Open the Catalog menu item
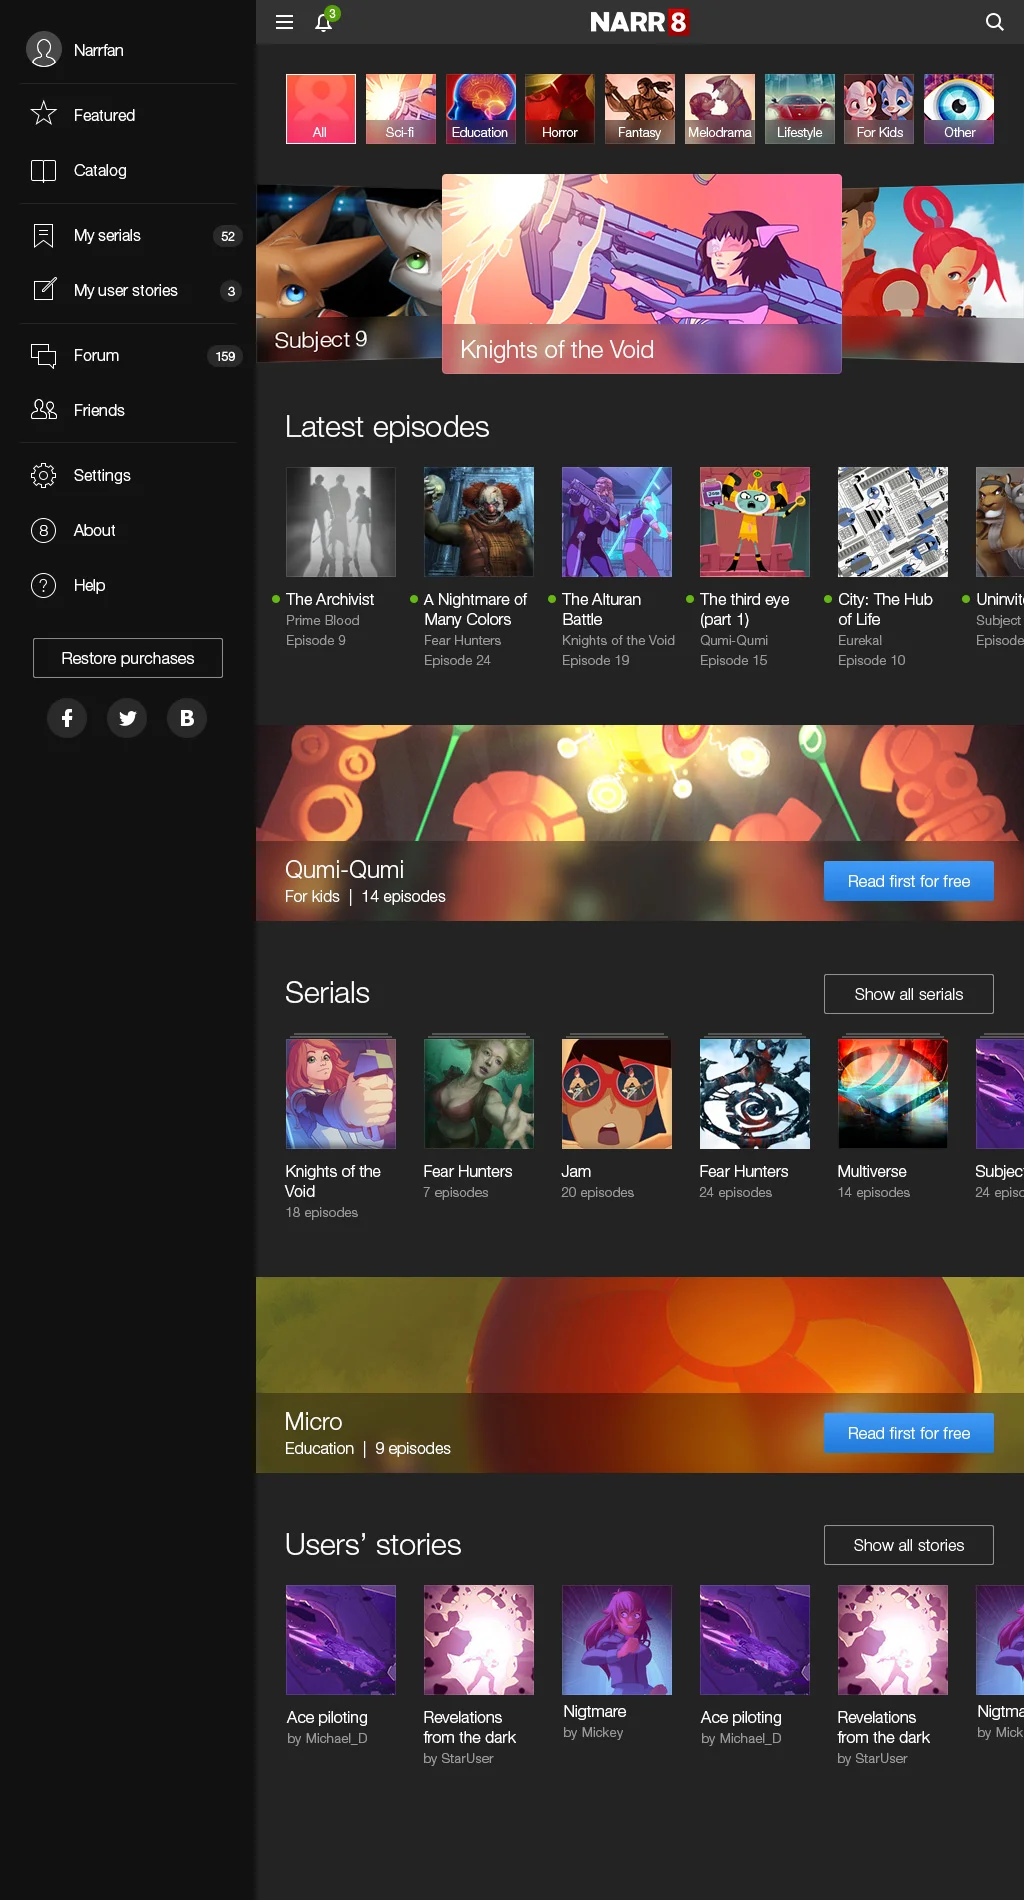This screenshot has height=1900, width=1024. pyautogui.click(x=128, y=170)
